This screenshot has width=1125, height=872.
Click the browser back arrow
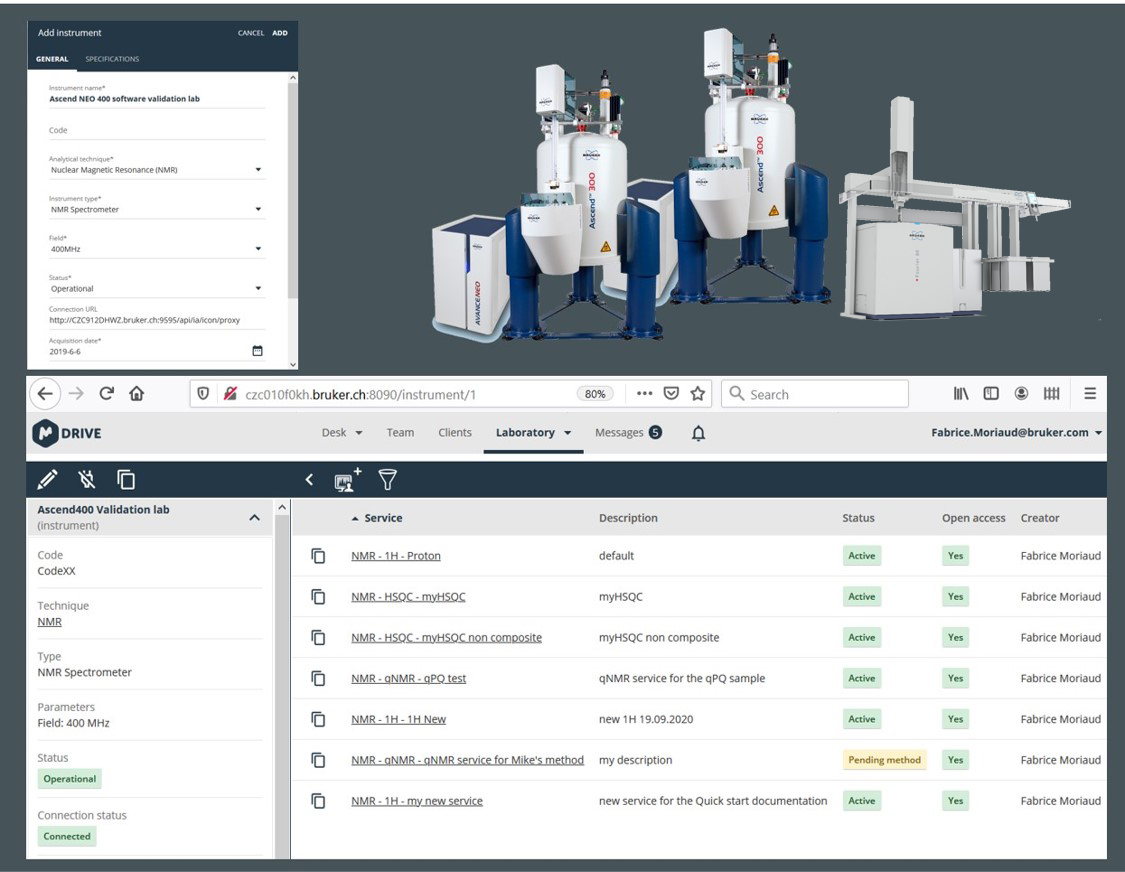(x=45, y=394)
